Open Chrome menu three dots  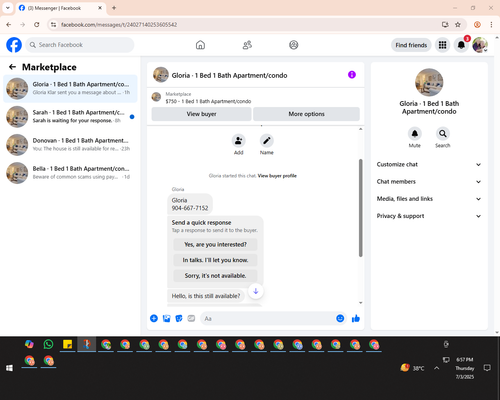pyautogui.click(x=491, y=25)
